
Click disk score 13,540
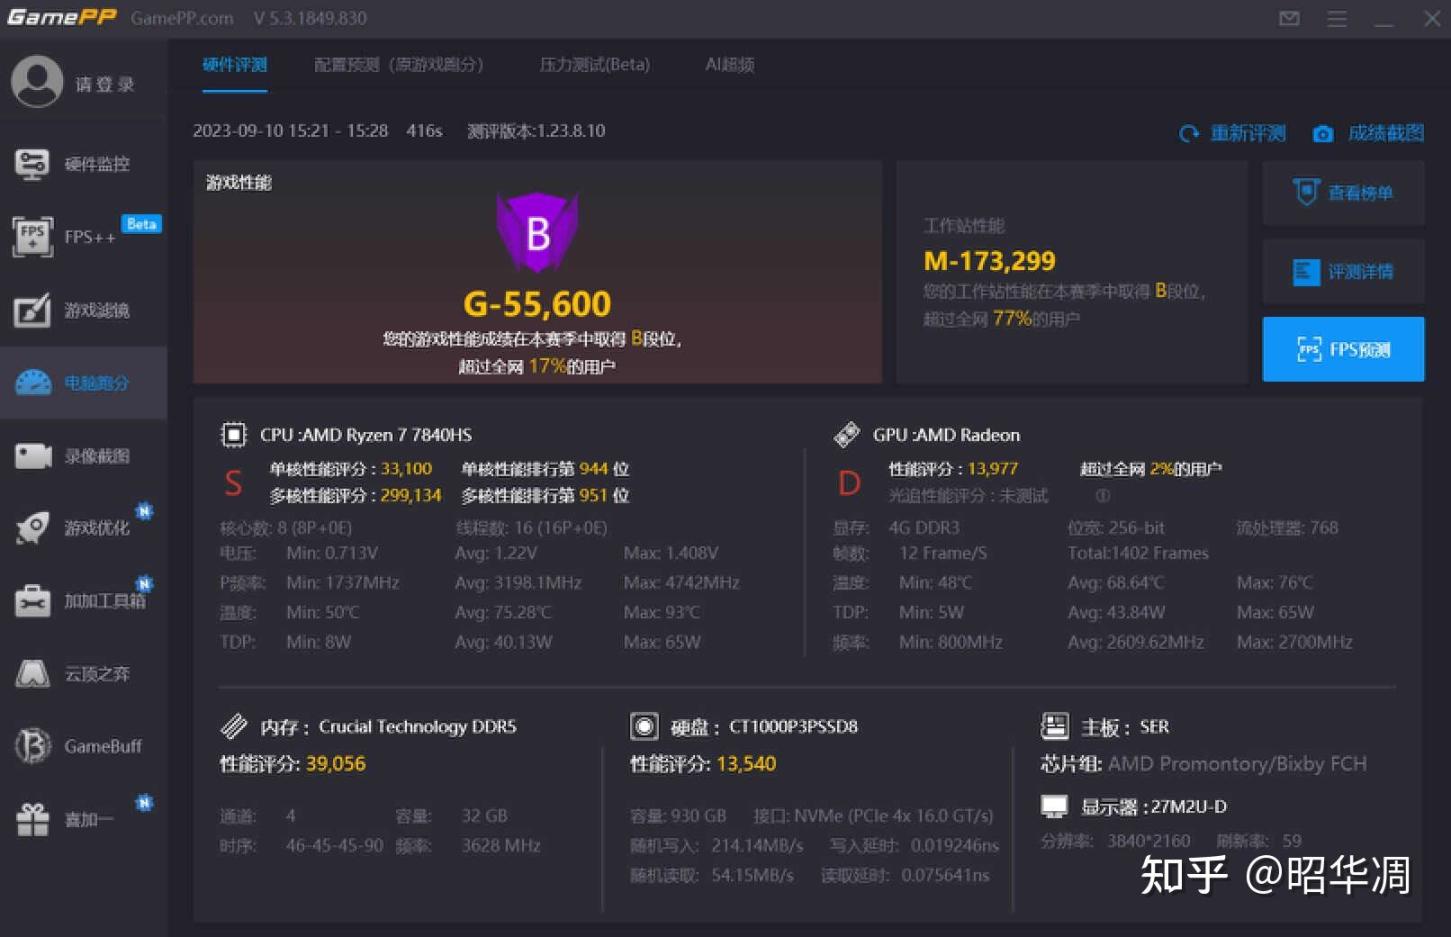coord(746,764)
